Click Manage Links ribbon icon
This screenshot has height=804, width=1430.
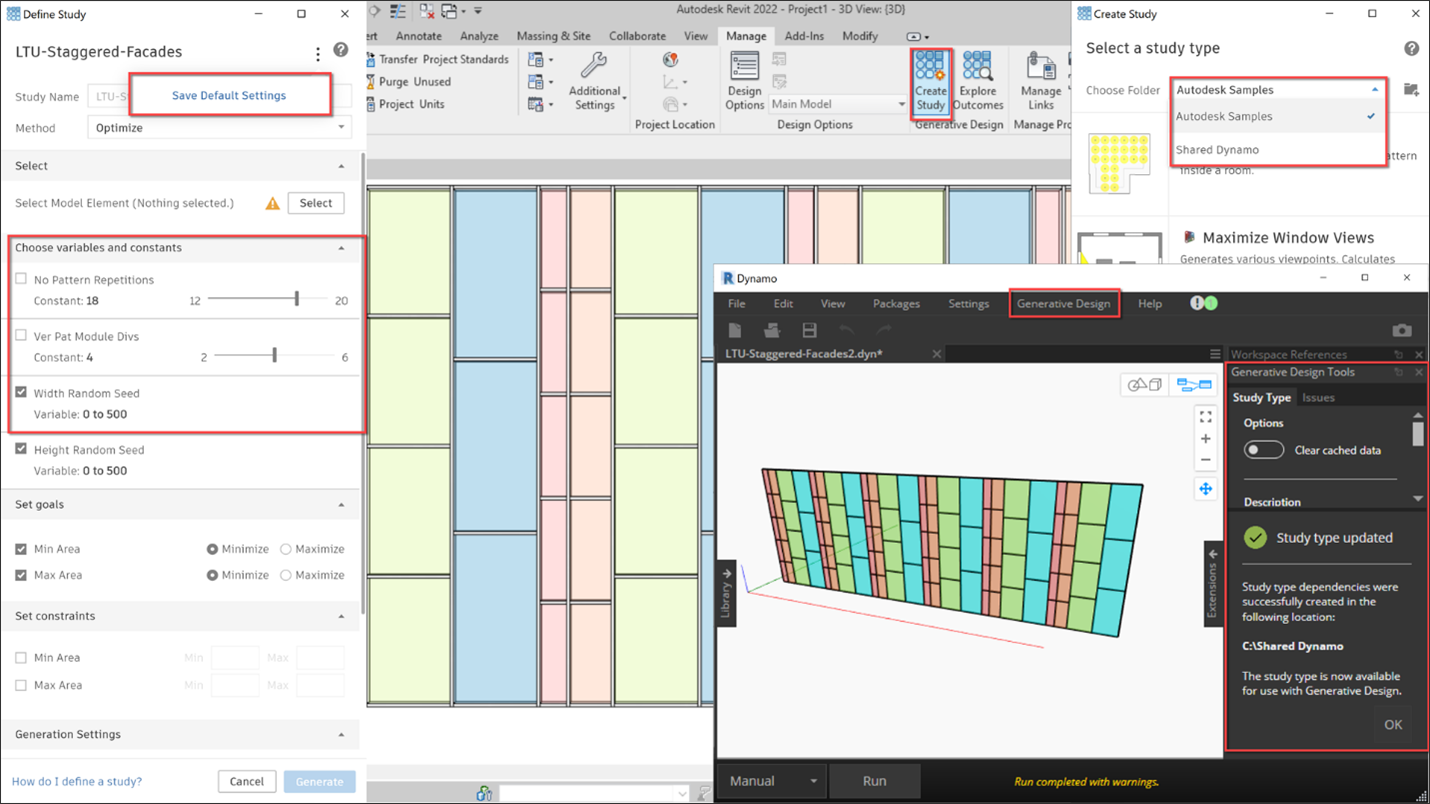pos(1041,82)
